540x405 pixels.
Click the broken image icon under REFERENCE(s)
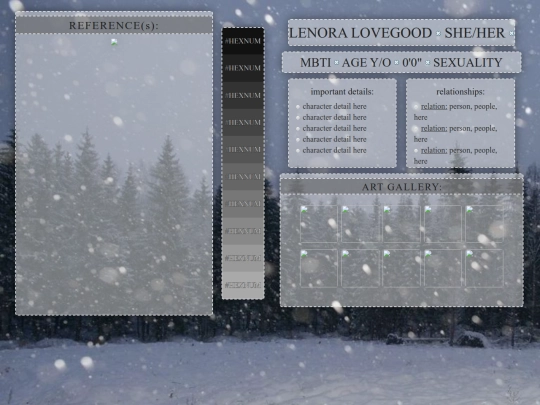(114, 42)
